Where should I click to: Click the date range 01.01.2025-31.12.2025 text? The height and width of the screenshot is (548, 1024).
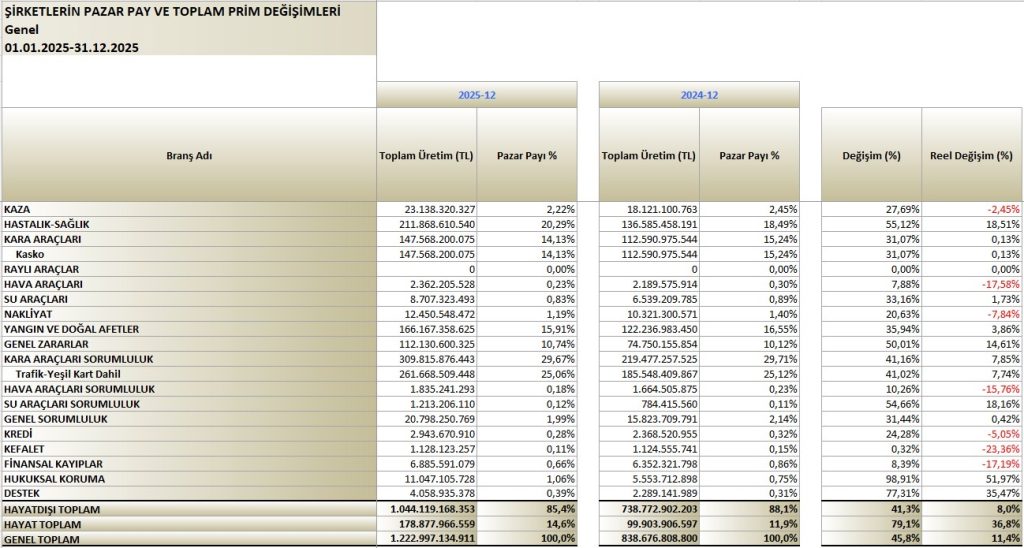pos(71,47)
